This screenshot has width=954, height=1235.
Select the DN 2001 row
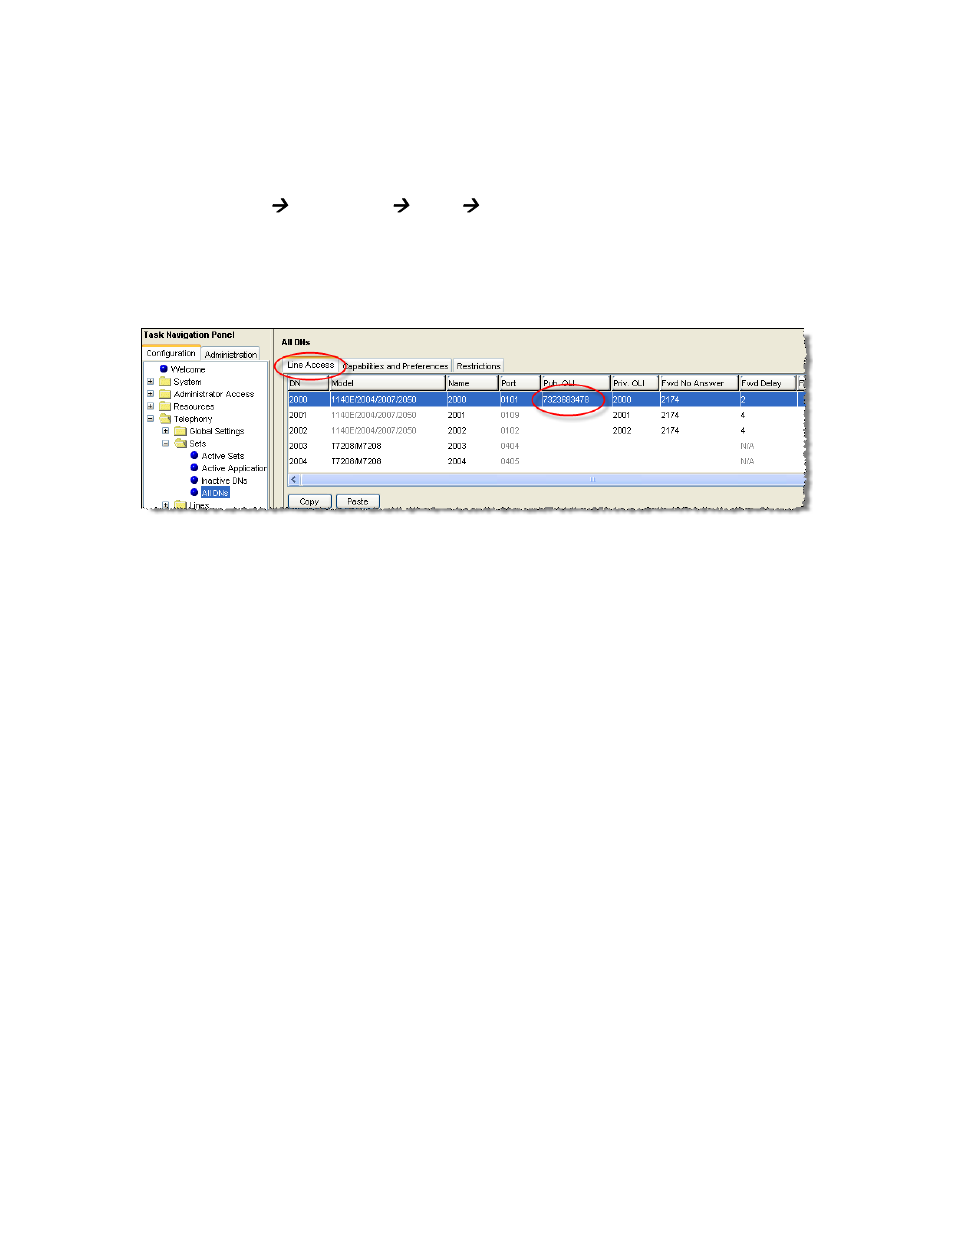[544, 415]
